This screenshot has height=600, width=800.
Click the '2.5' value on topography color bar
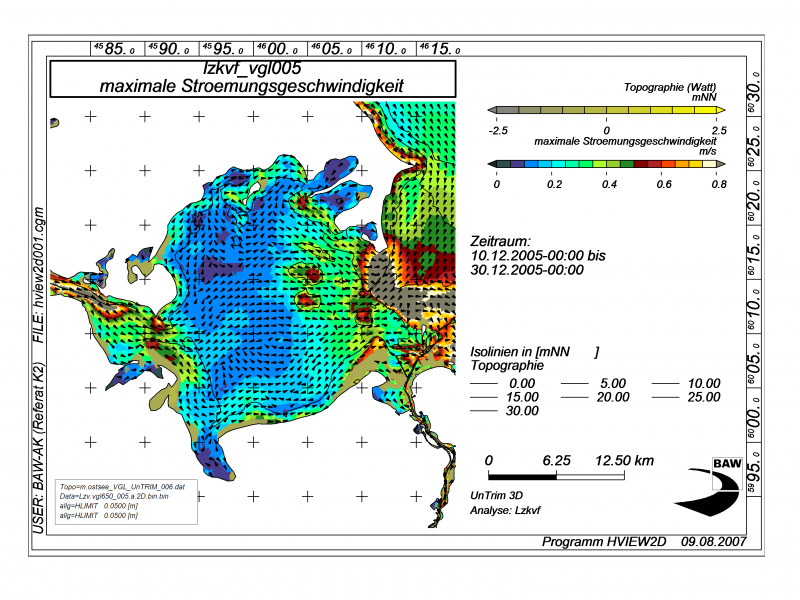point(719,131)
